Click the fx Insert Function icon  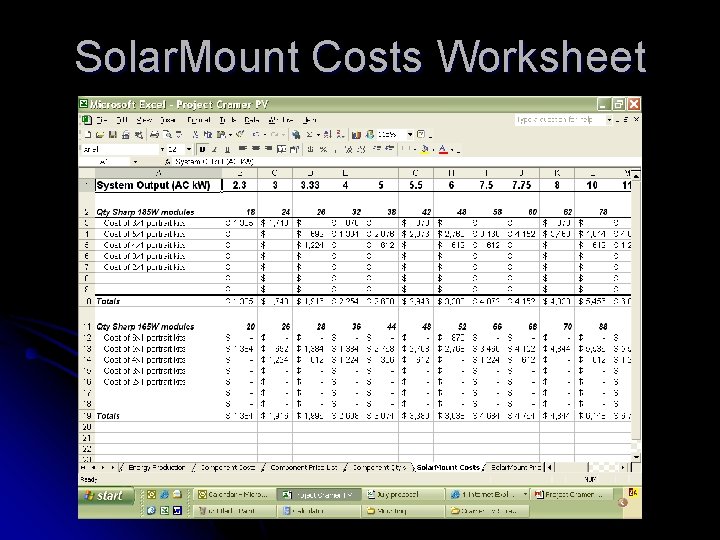tap(168, 162)
